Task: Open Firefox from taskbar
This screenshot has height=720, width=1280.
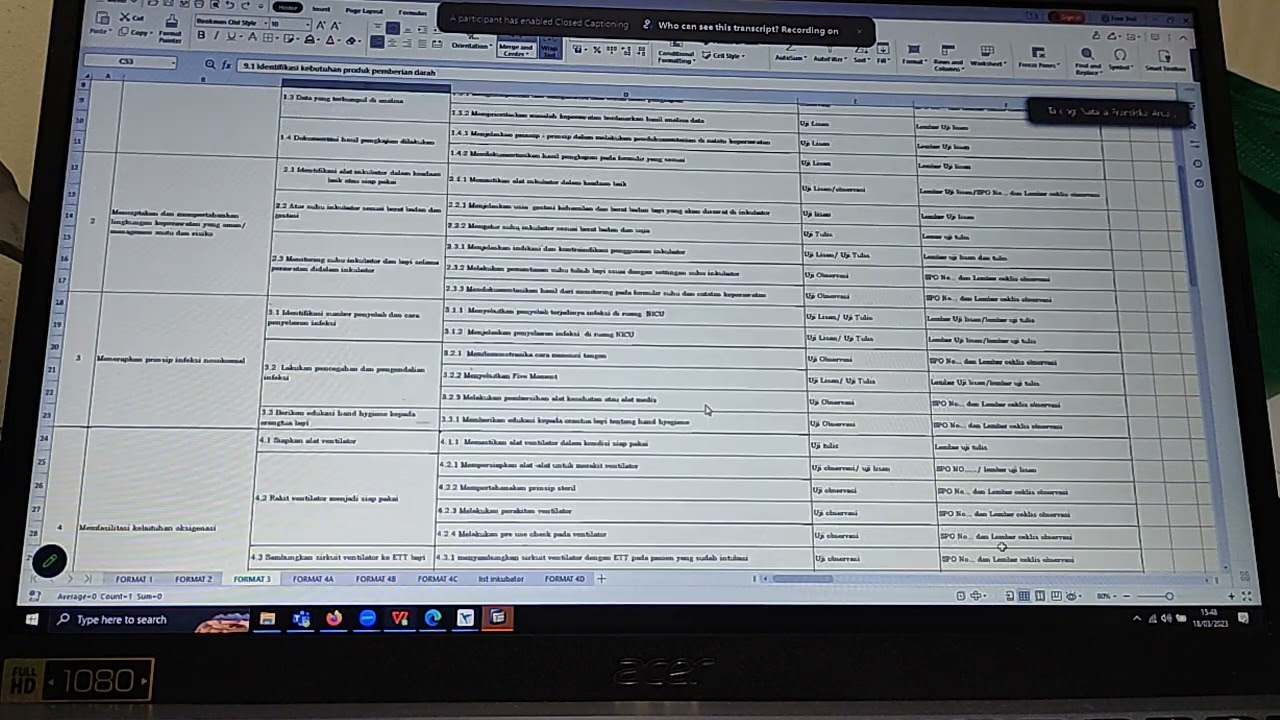Action: tap(334, 619)
